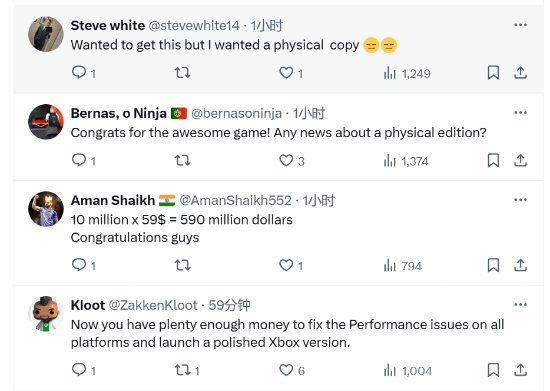Viewport: 550px width, 391px height.
Task: View analytics showing 794 views
Action: pos(402,265)
